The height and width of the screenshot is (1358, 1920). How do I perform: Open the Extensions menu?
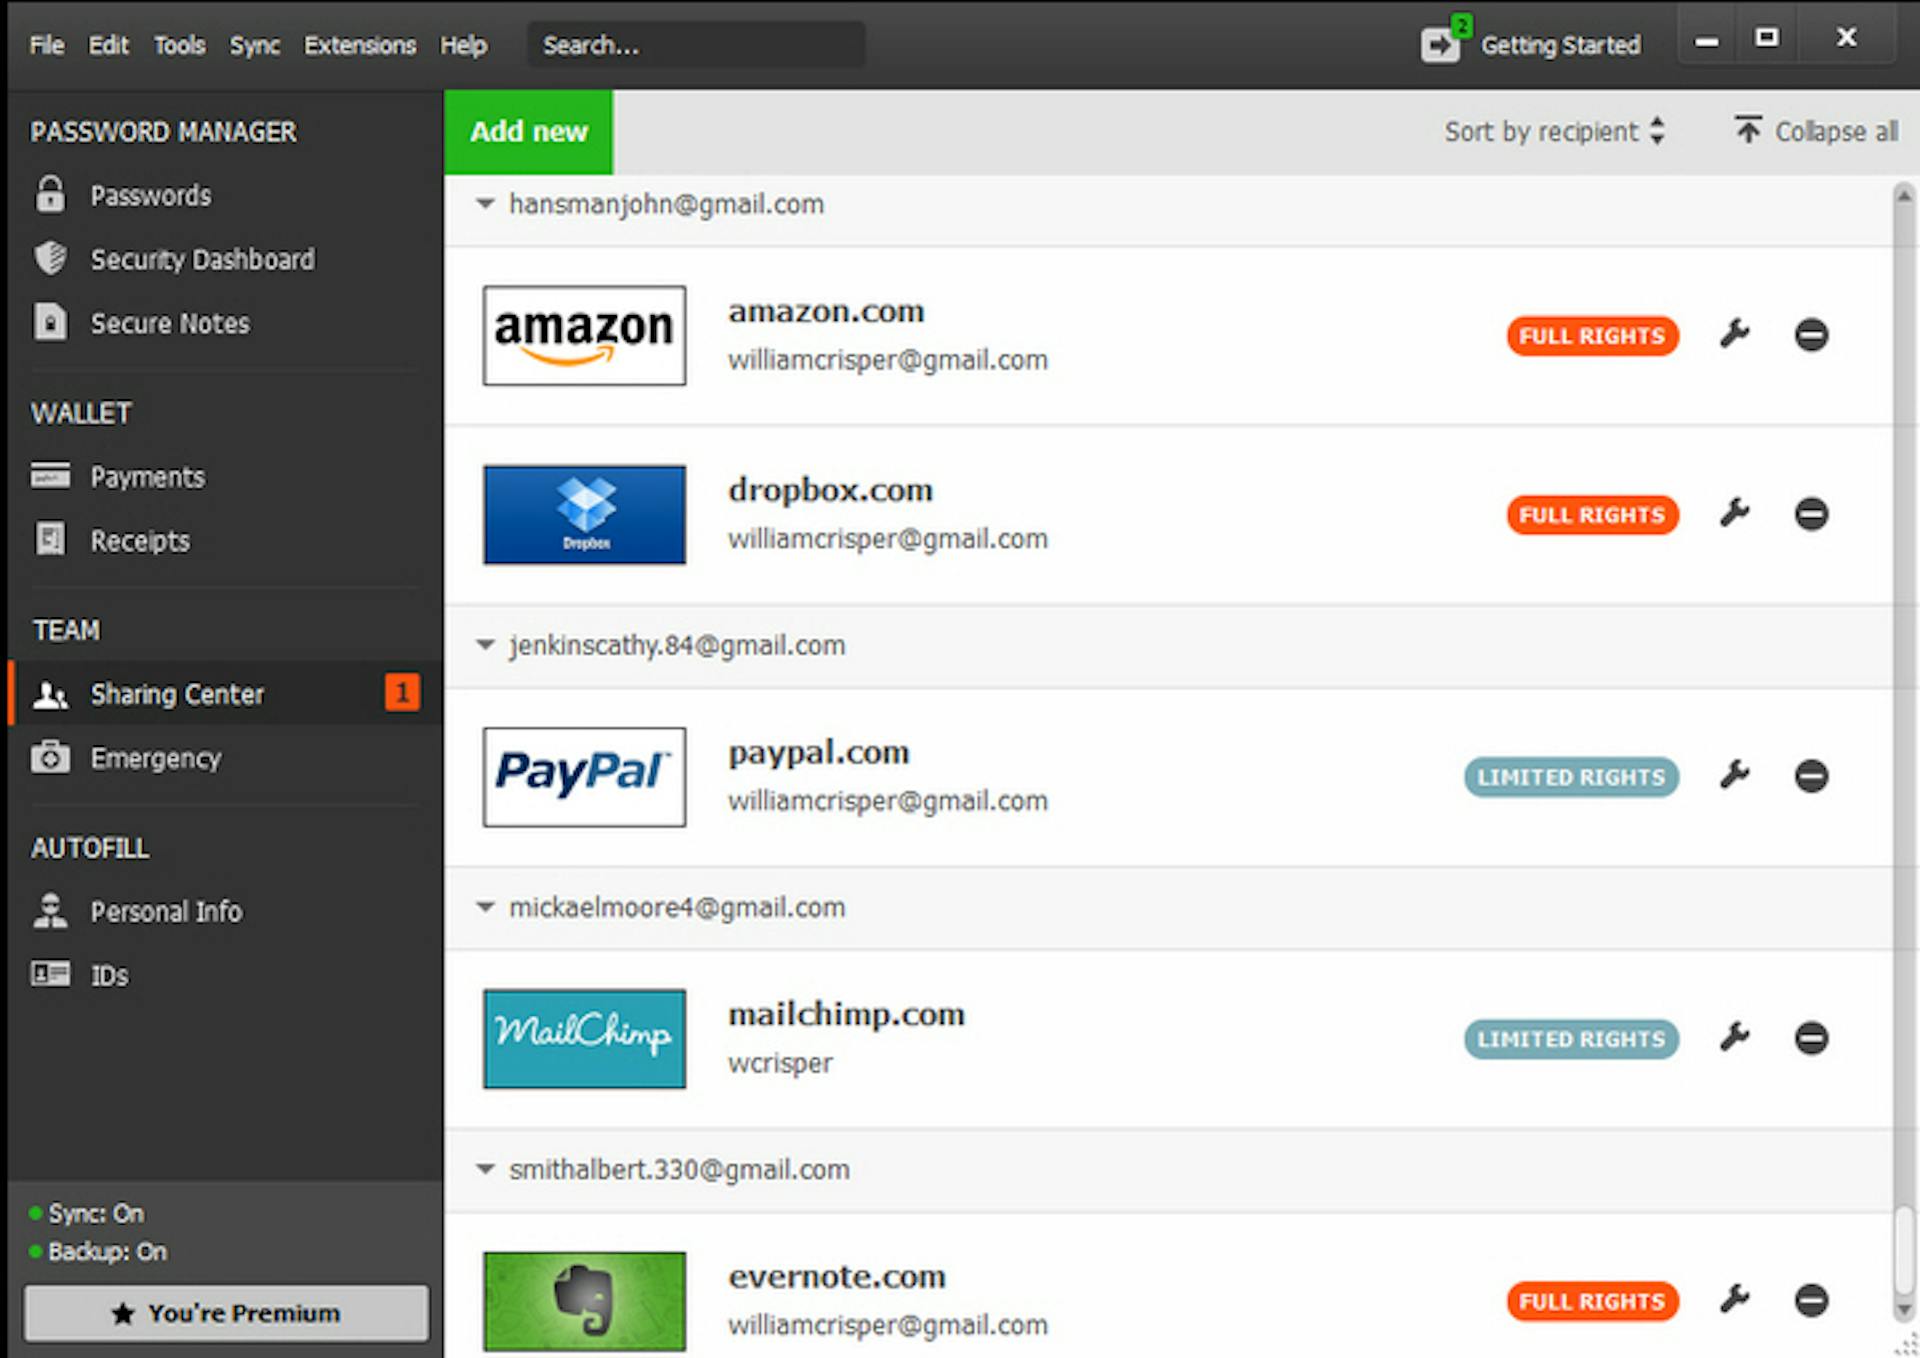(360, 45)
